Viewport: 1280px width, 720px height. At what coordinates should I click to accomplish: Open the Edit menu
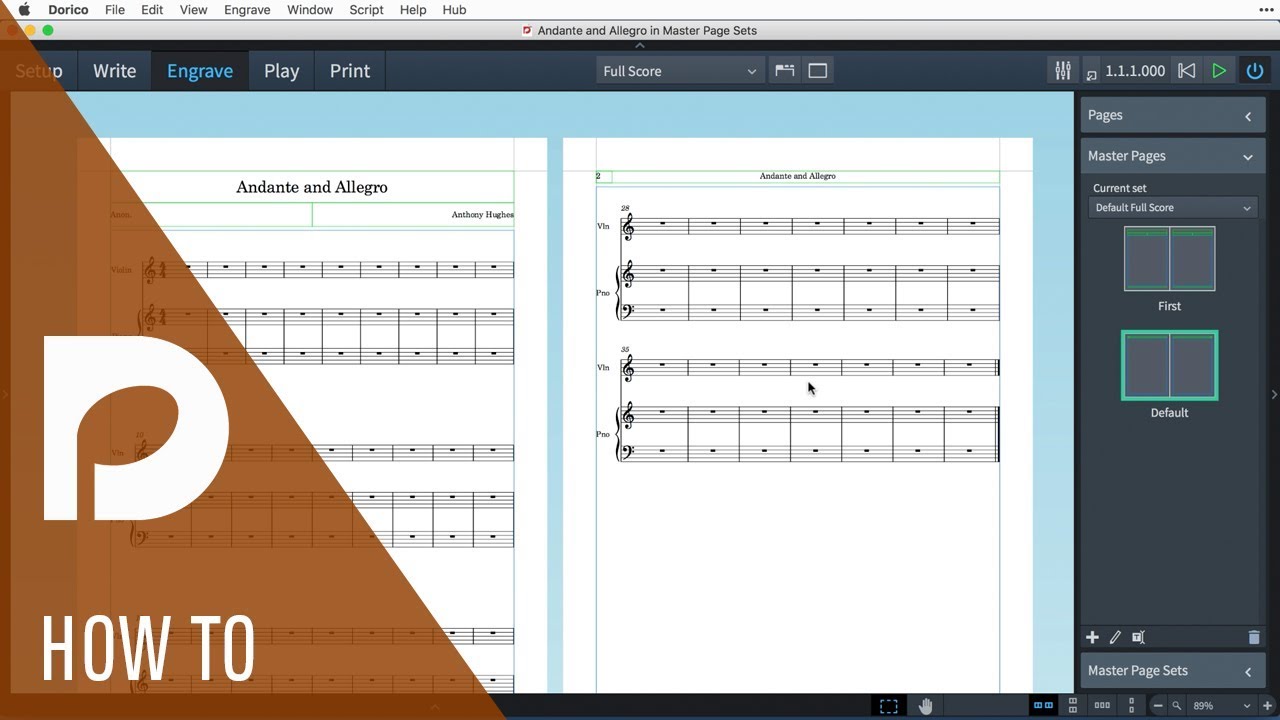pos(152,10)
